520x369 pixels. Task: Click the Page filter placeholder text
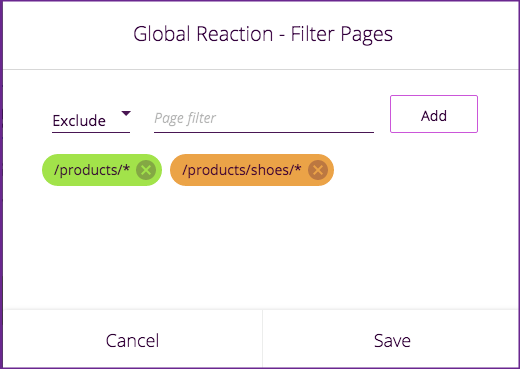pos(185,118)
